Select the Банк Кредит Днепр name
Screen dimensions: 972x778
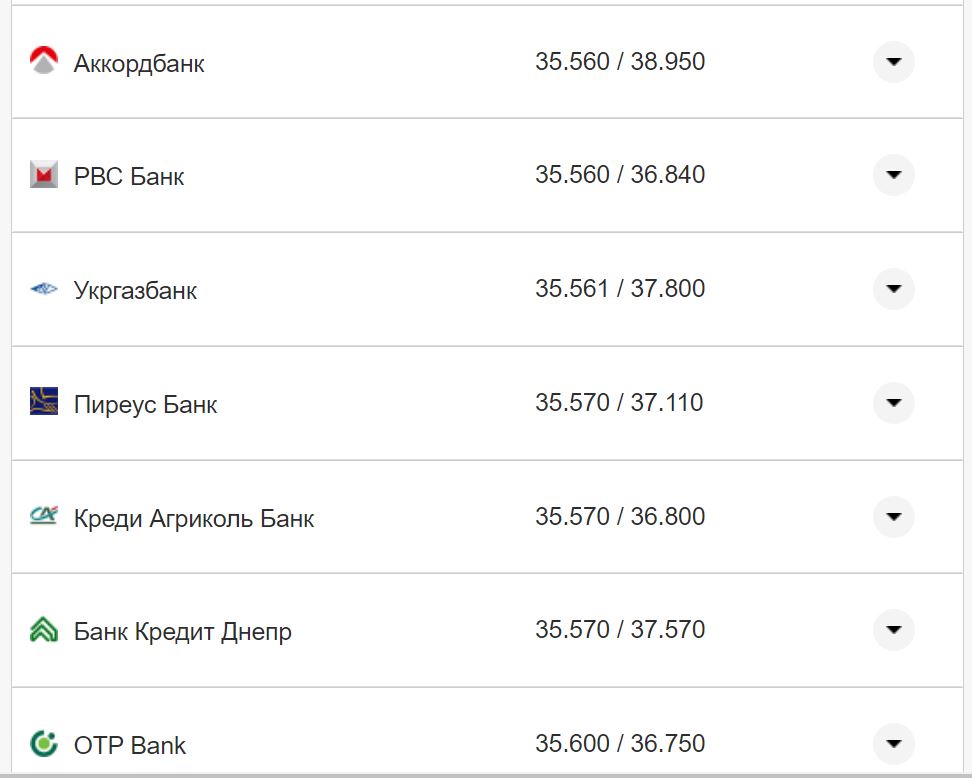point(183,632)
